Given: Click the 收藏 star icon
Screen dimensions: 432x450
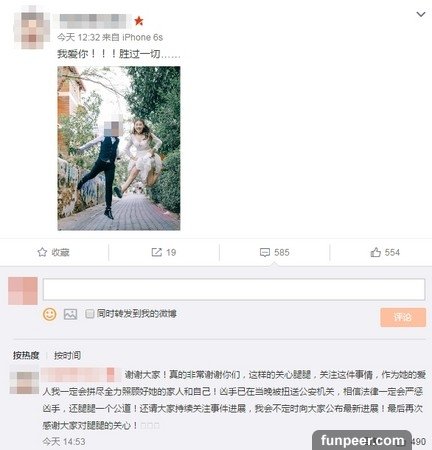Looking at the screenshot, I should pyautogui.click(x=42, y=252).
